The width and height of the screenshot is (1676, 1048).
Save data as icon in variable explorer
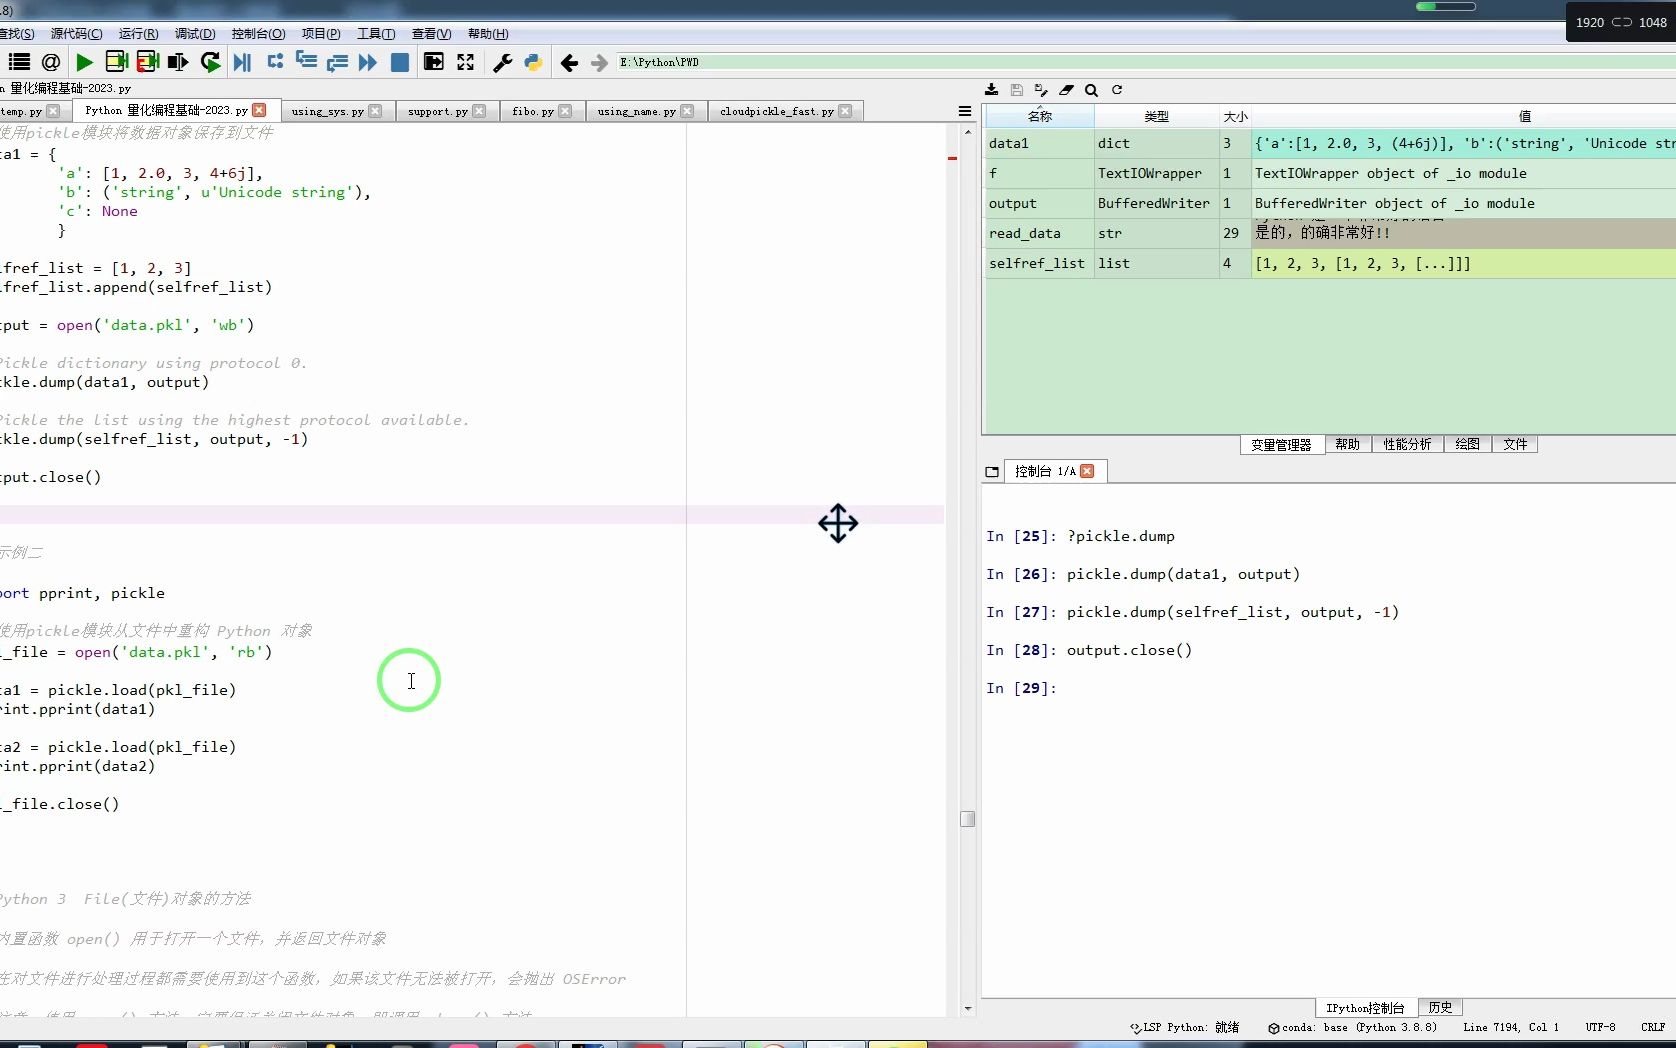coord(1041,89)
